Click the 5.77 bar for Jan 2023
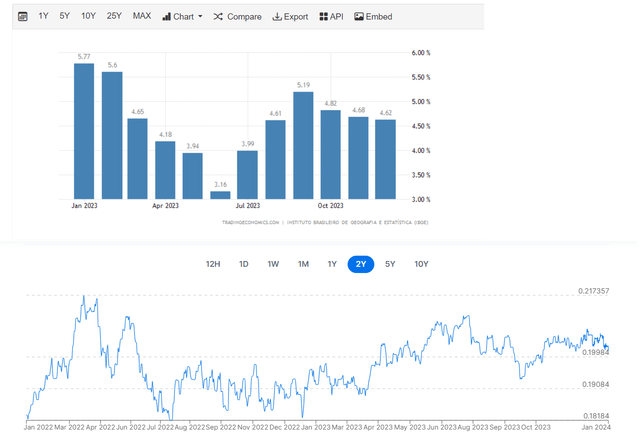Viewport: 640px width, 446px height. pos(84,131)
